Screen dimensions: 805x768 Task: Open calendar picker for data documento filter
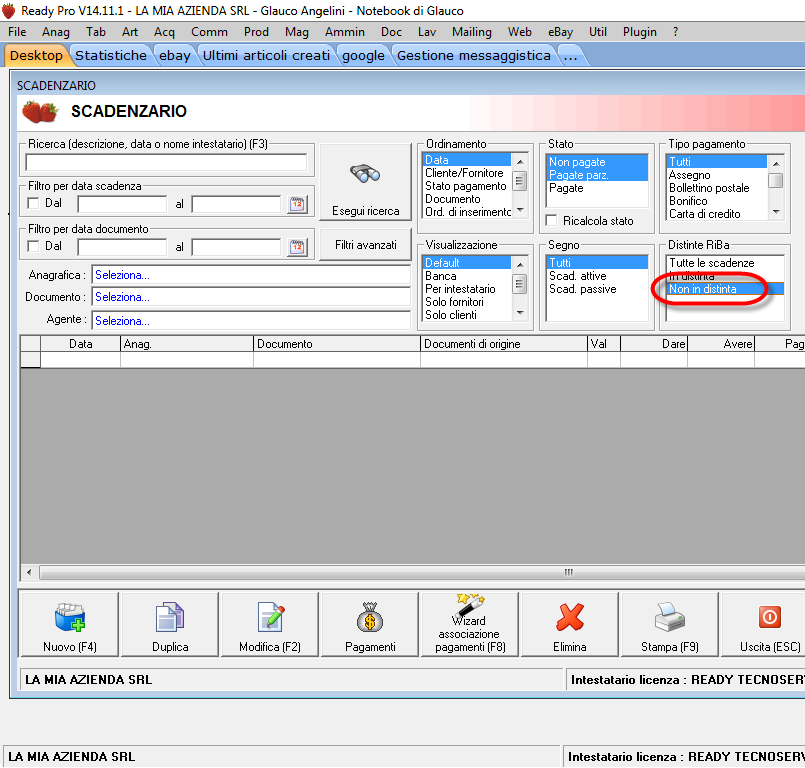point(297,247)
